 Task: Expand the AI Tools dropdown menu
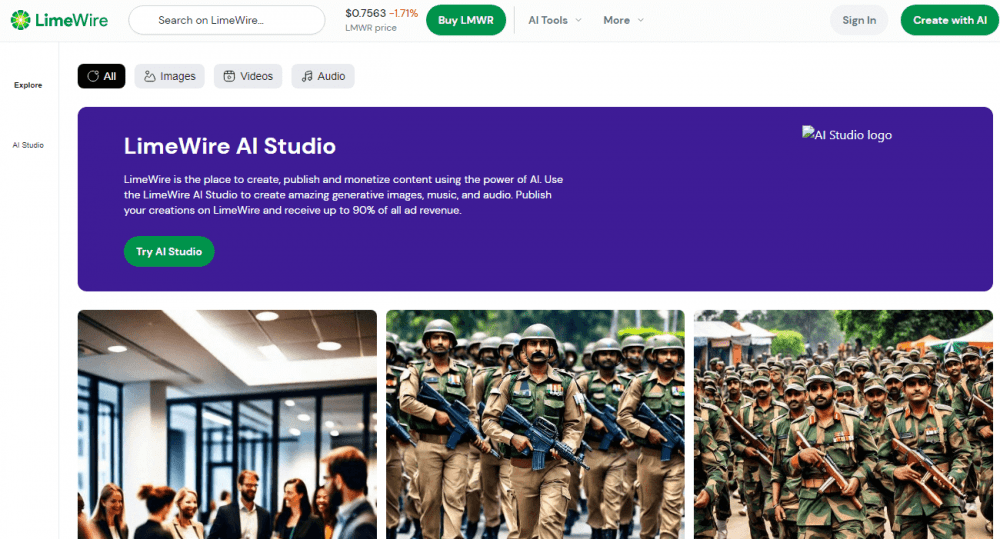555,20
